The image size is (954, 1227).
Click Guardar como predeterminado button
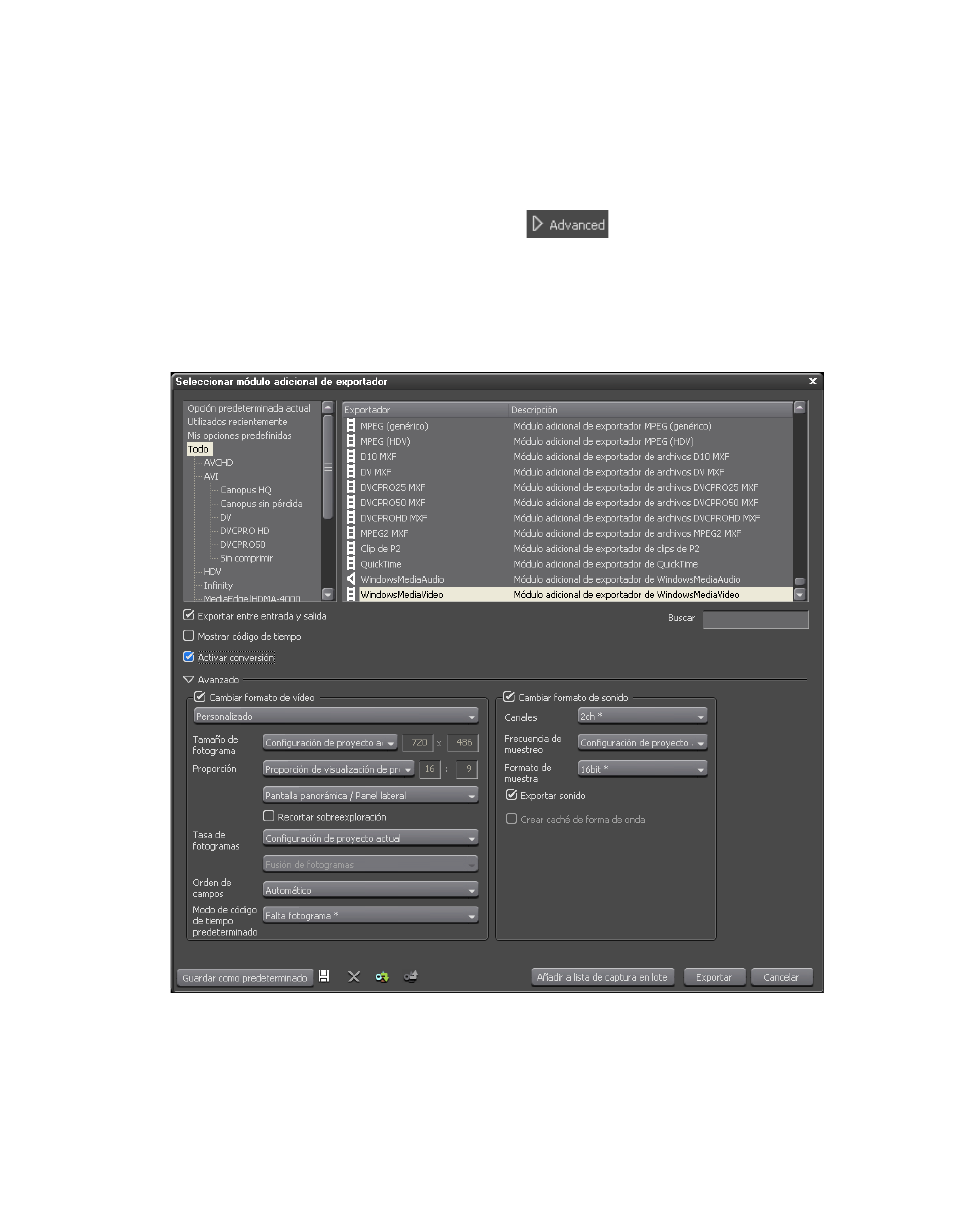click(245, 977)
